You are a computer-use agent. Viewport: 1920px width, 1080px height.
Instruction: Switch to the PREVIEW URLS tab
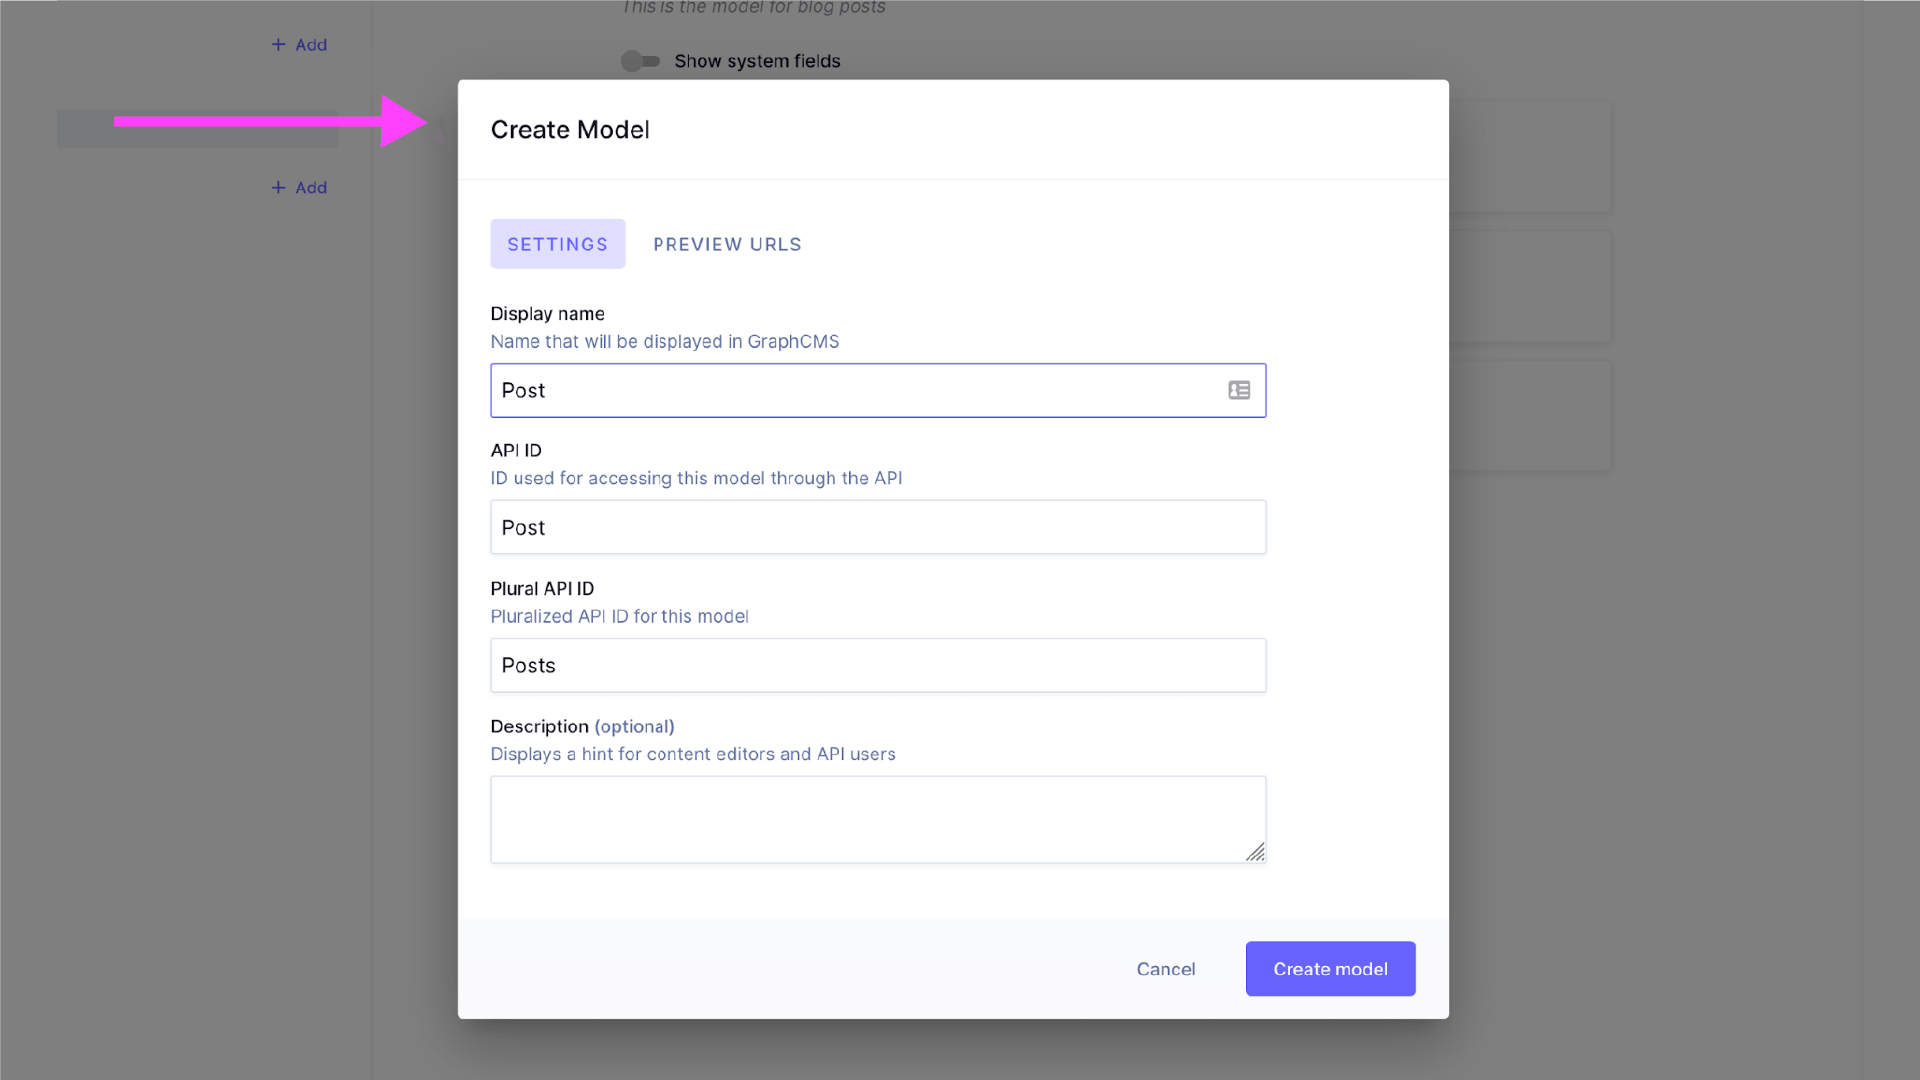point(727,243)
